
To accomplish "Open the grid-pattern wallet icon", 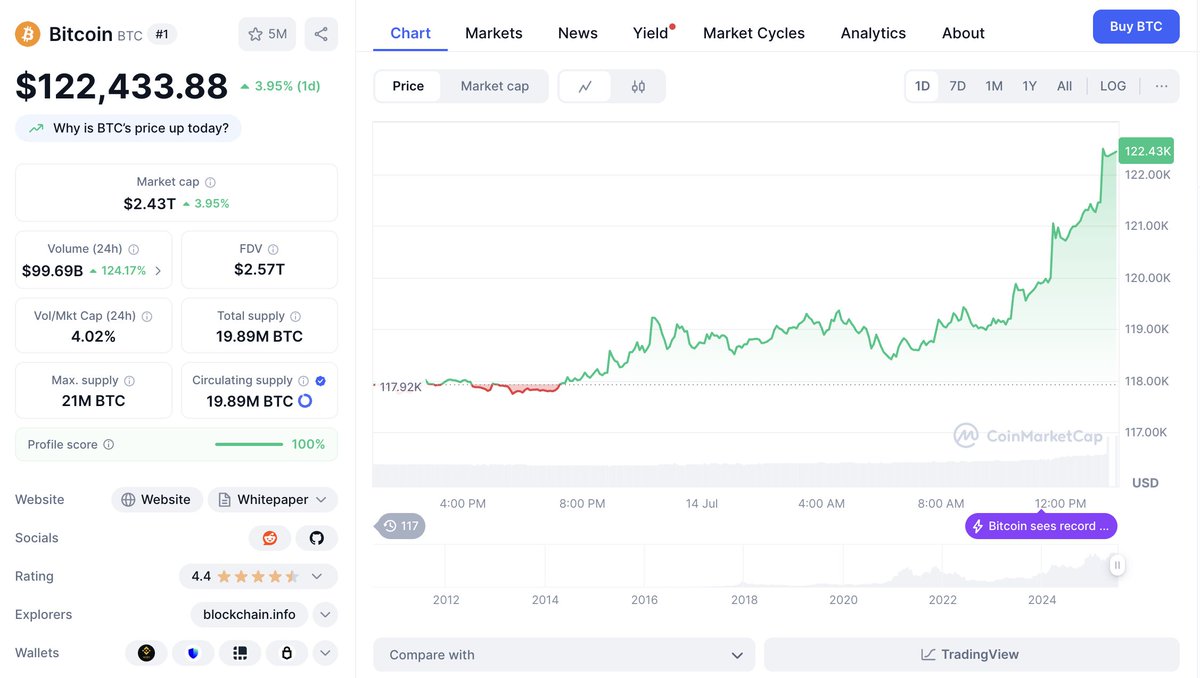I will [240, 653].
